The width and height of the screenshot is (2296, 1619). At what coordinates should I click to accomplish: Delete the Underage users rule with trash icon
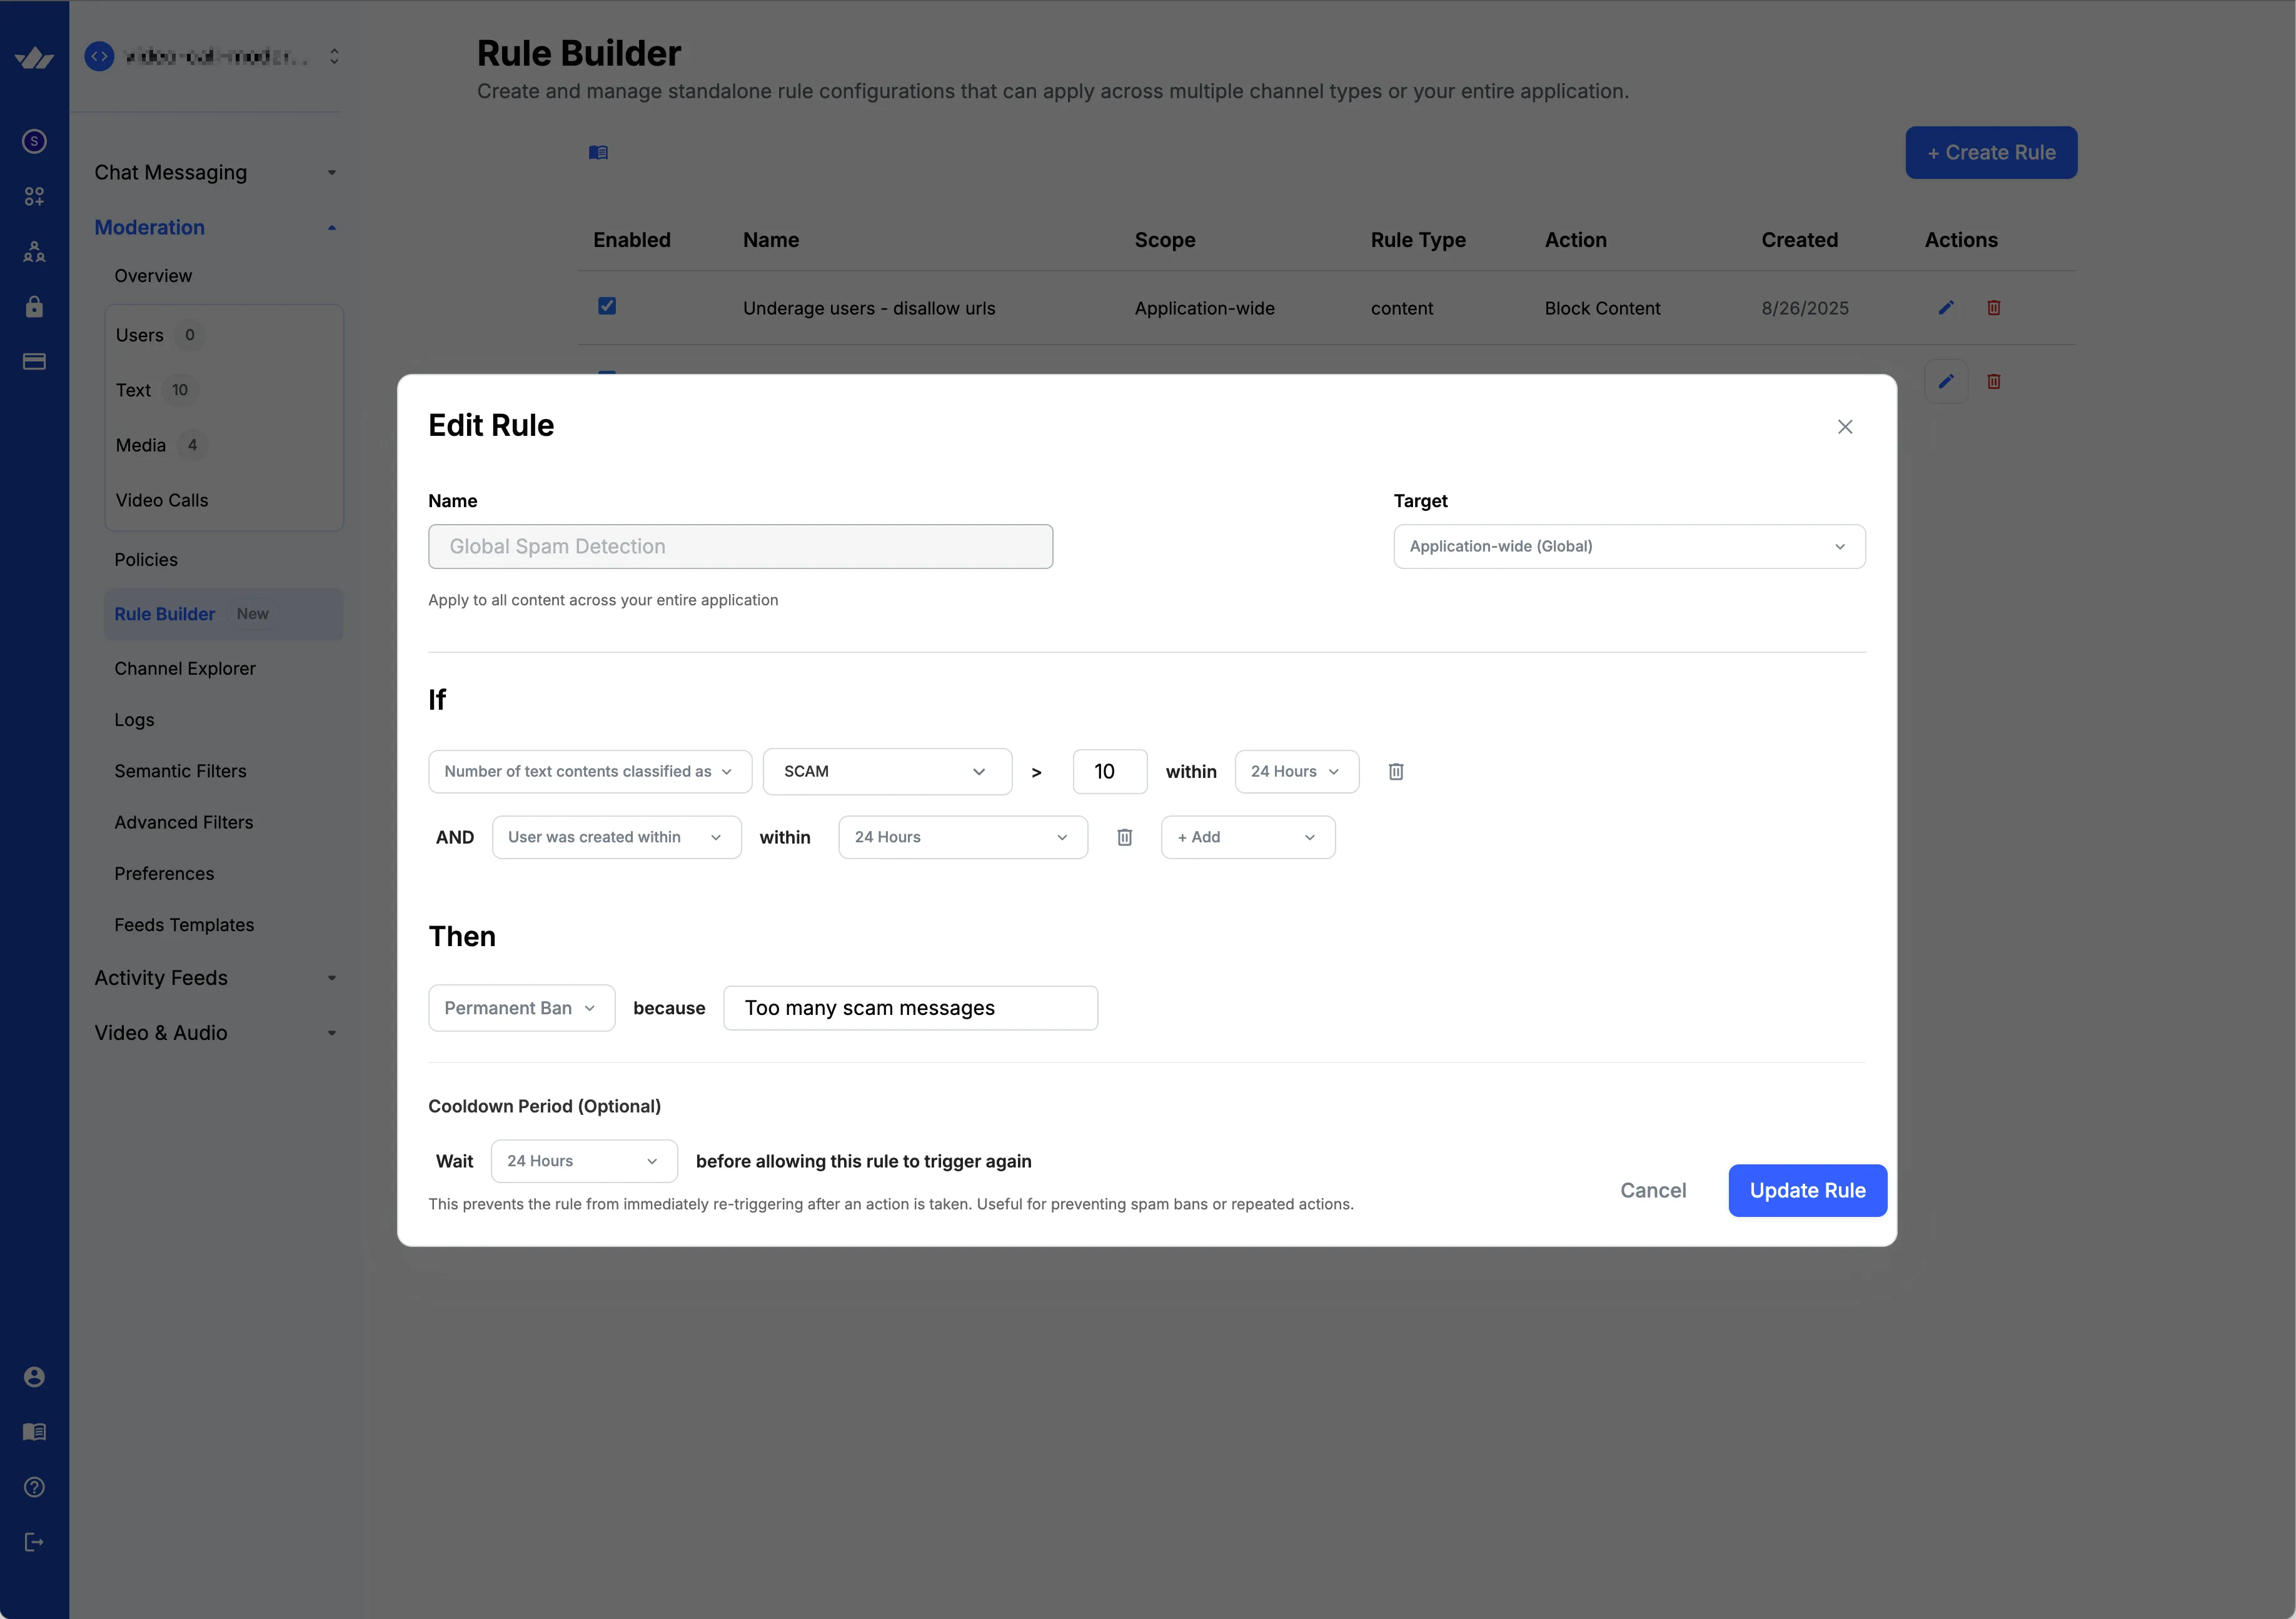coord(1994,308)
